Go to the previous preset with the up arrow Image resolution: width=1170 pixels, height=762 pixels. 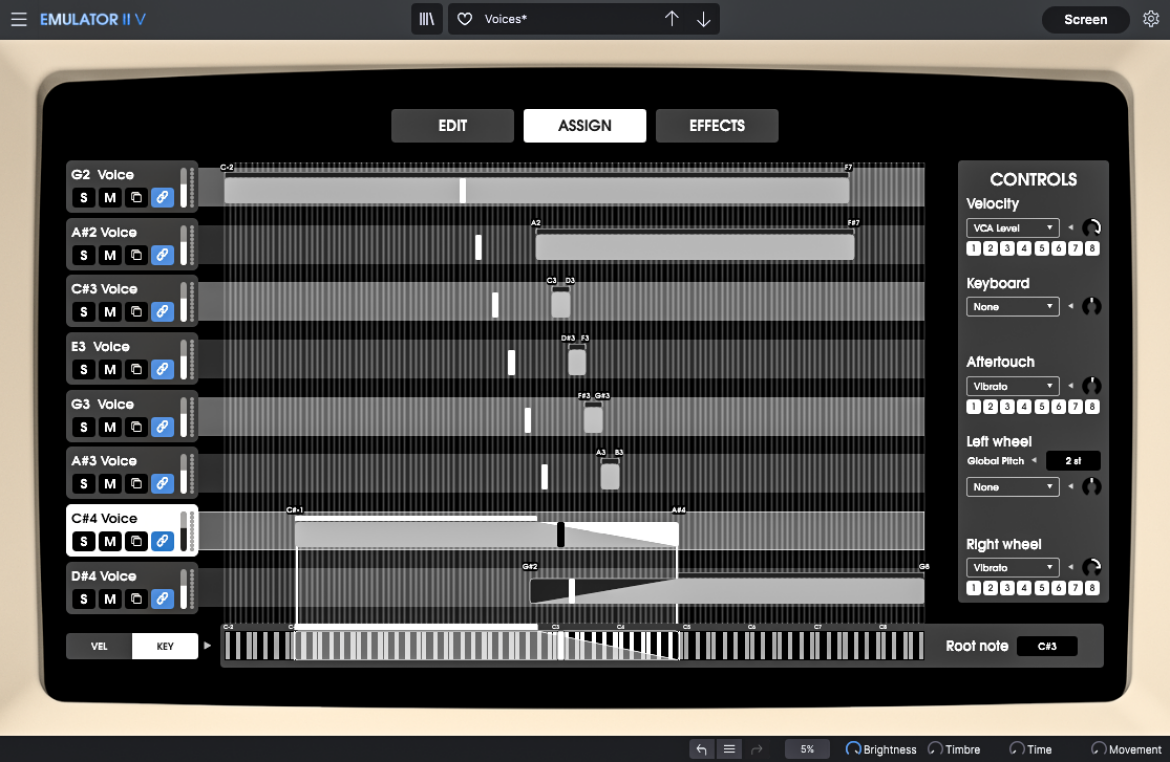click(672, 19)
